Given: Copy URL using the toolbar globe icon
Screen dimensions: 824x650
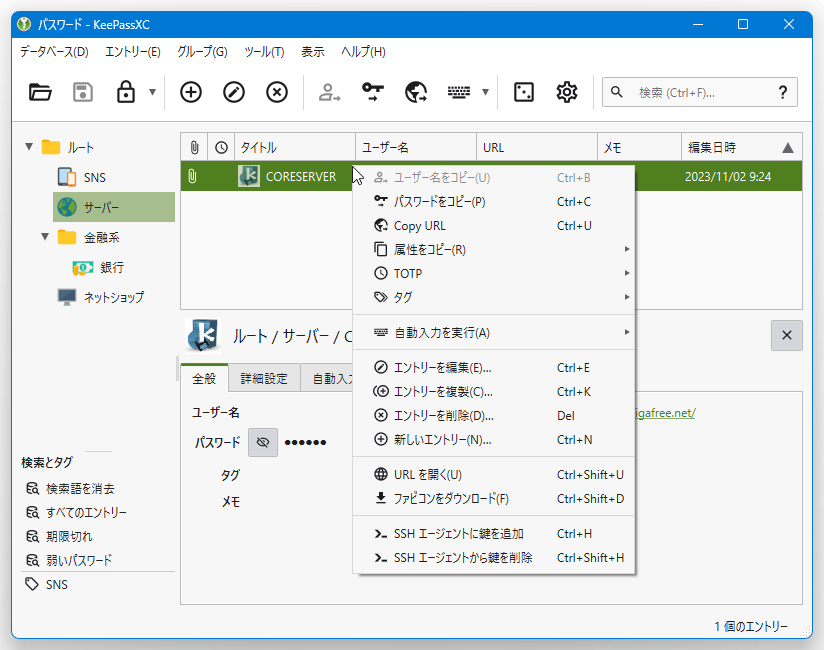Looking at the screenshot, I should (x=416, y=92).
